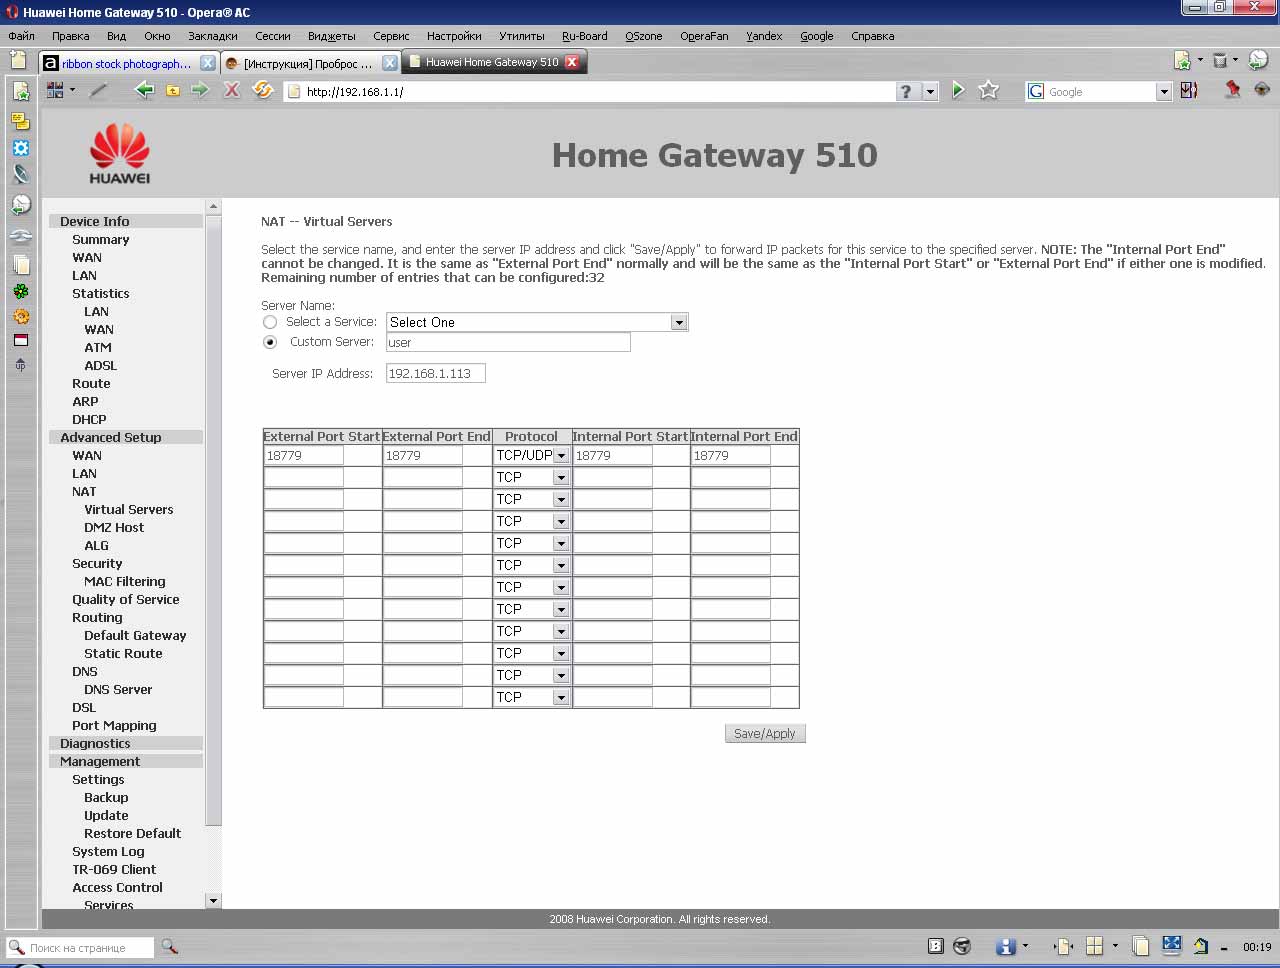Click the Custom Server name field containing 'user'
Screen dimensions: 1280x968
[508, 342]
